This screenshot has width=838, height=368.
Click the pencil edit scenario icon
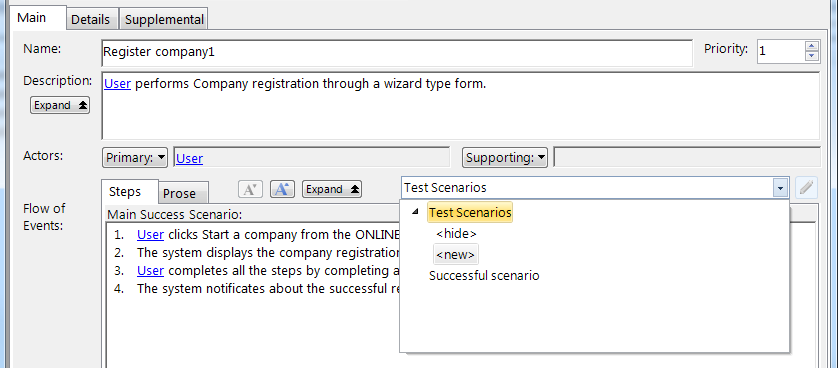[x=806, y=188]
